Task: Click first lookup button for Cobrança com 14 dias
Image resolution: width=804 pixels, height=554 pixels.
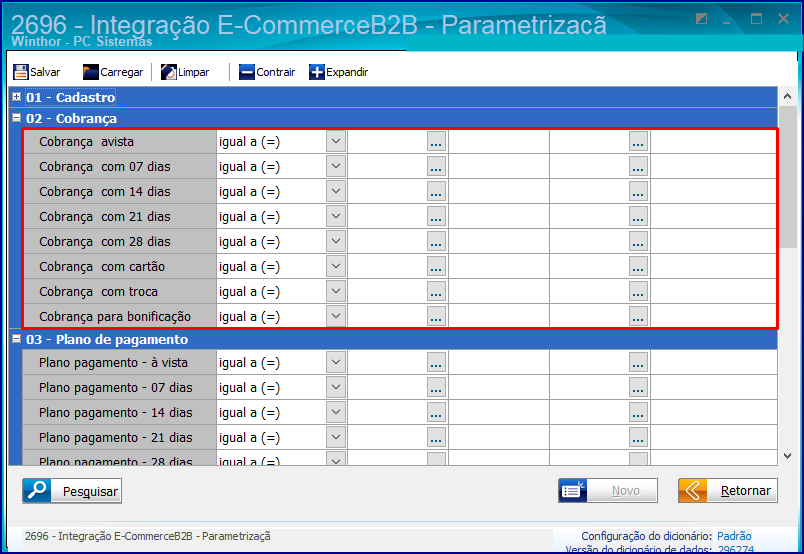Action: point(436,191)
